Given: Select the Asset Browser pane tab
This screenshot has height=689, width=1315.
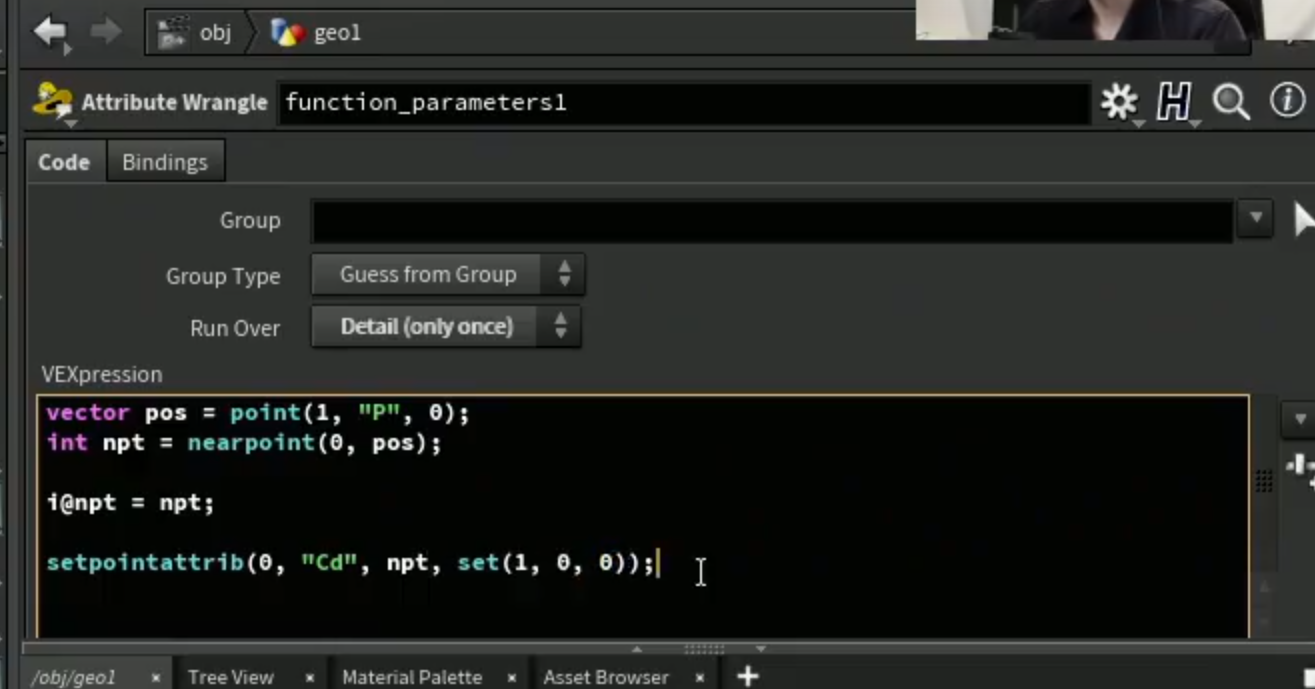Looking at the screenshot, I should pyautogui.click(x=606, y=677).
